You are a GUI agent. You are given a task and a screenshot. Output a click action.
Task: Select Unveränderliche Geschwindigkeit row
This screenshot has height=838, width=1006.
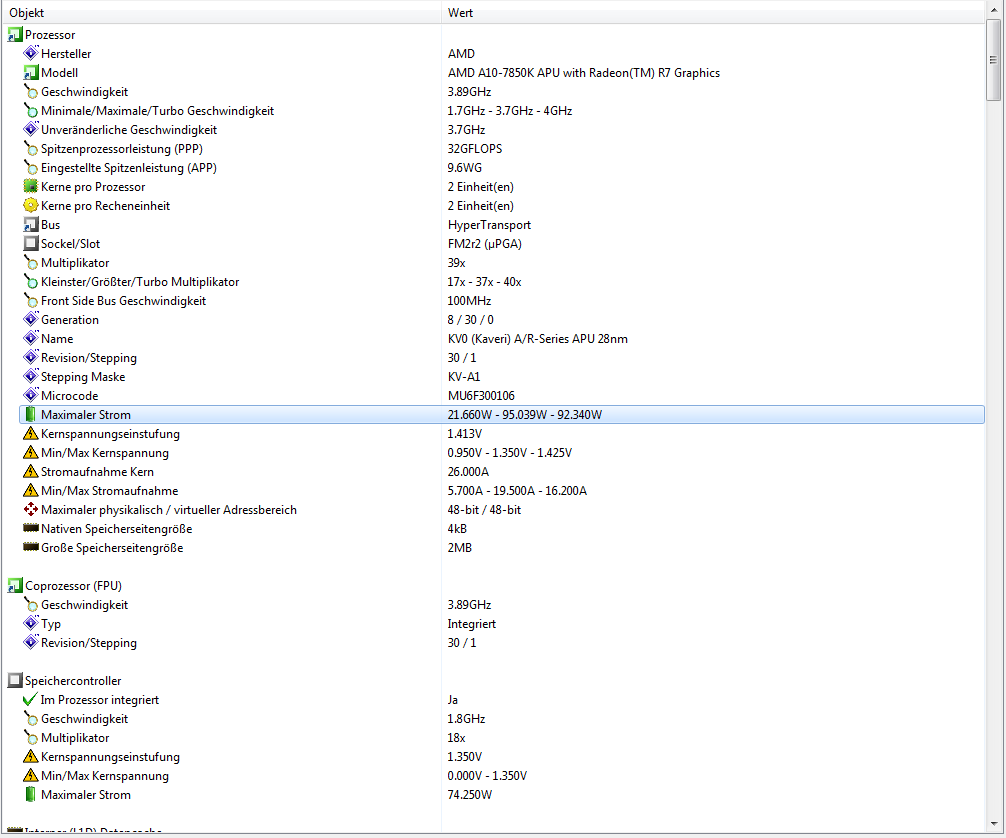(x=502, y=130)
